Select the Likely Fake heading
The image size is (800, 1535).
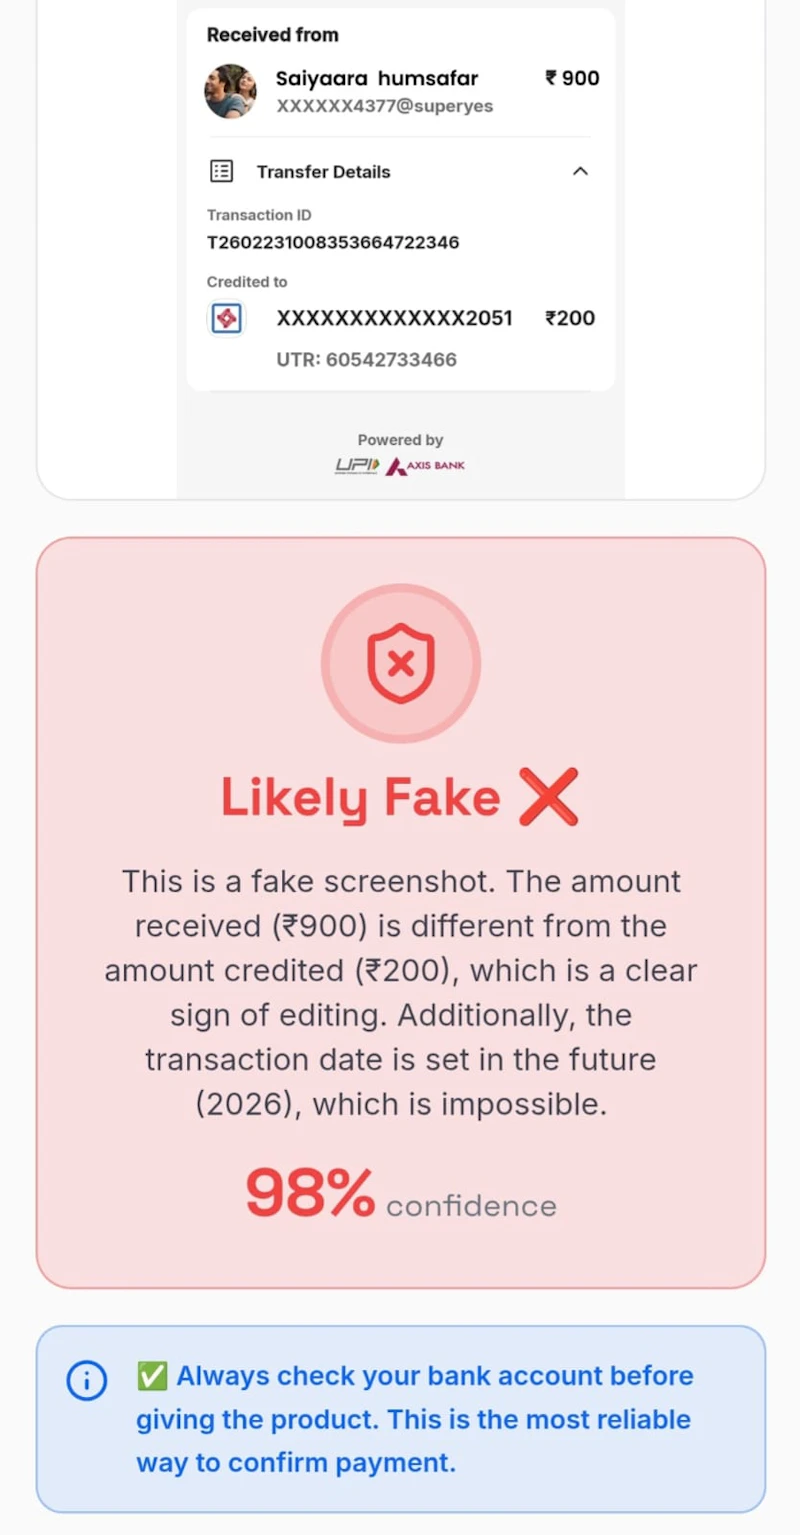coord(359,796)
